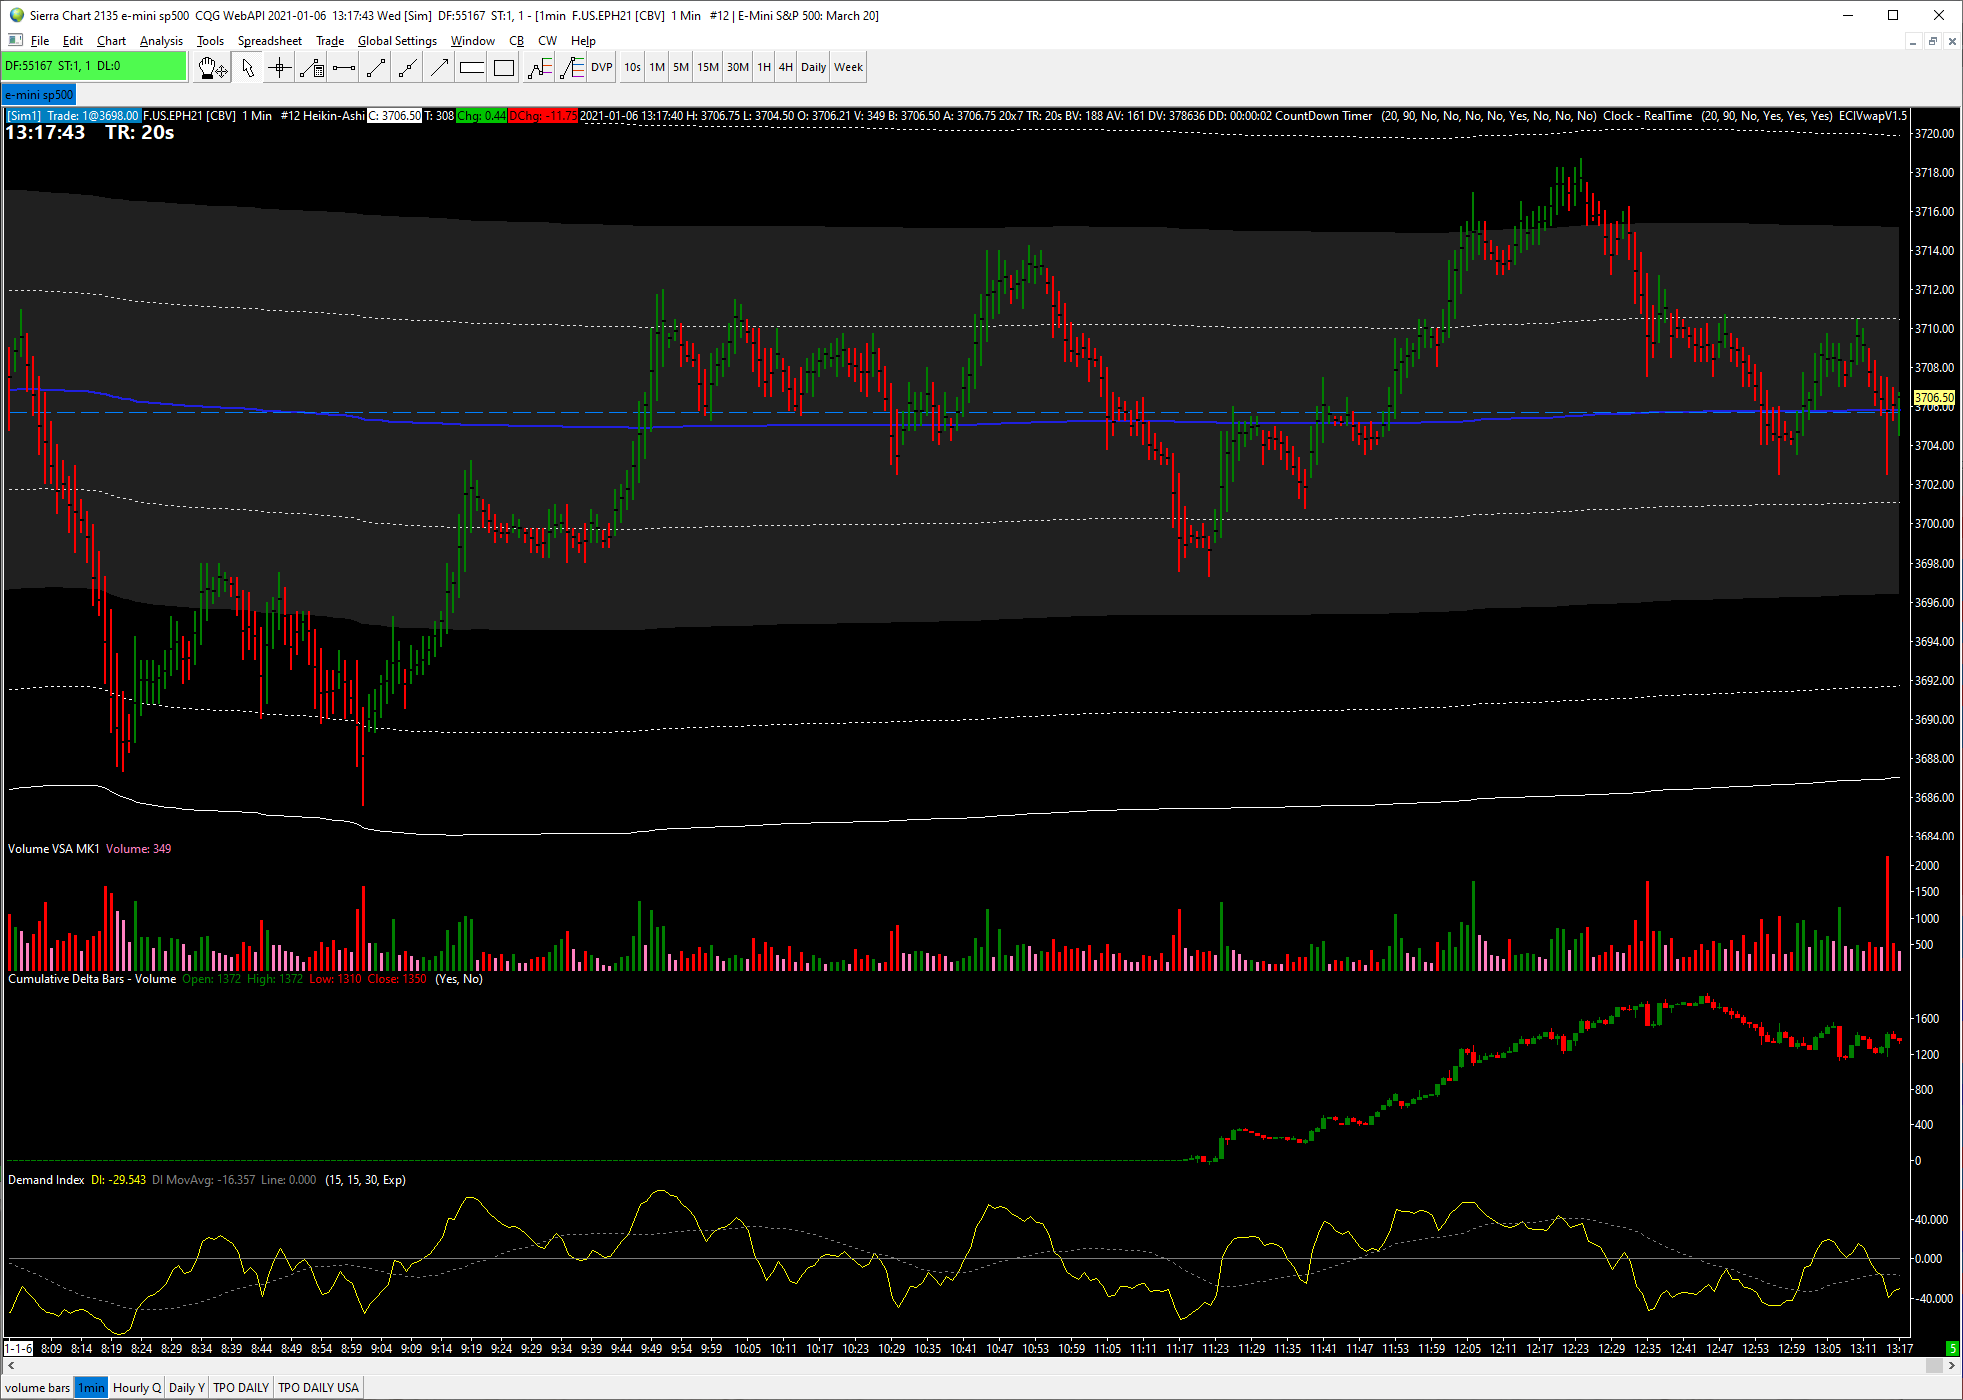Open the Help menu
The width and height of the screenshot is (1963, 1400).
(x=583, y=41)
